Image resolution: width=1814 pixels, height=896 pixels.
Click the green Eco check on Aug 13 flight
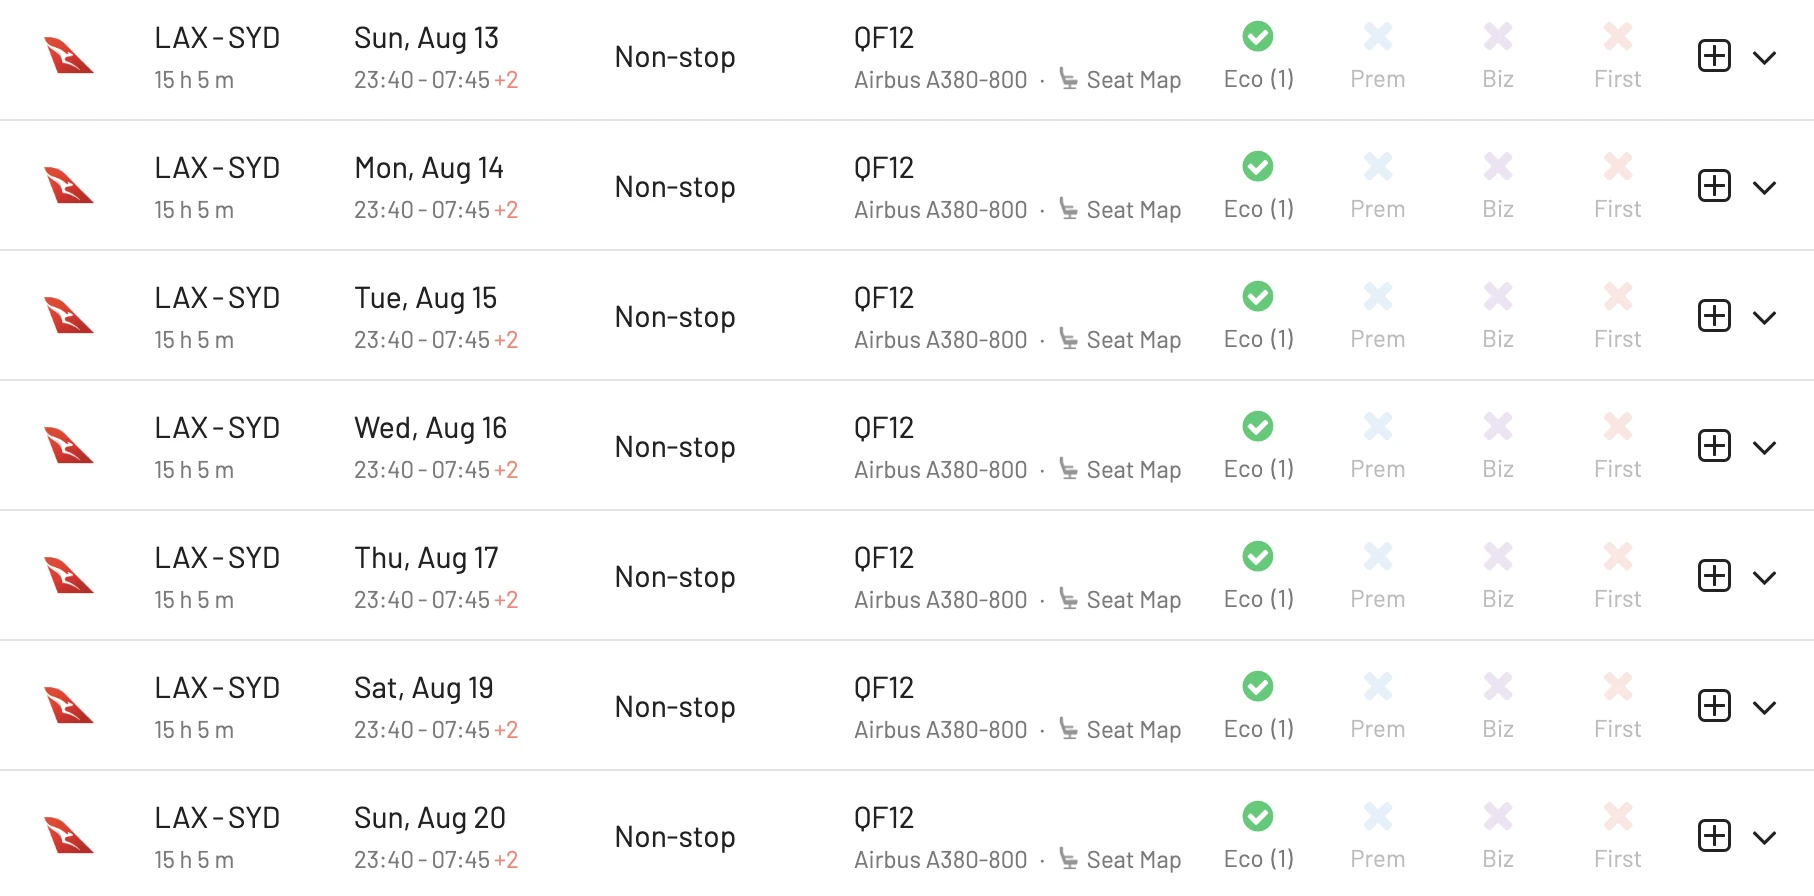coord(1258,37)
